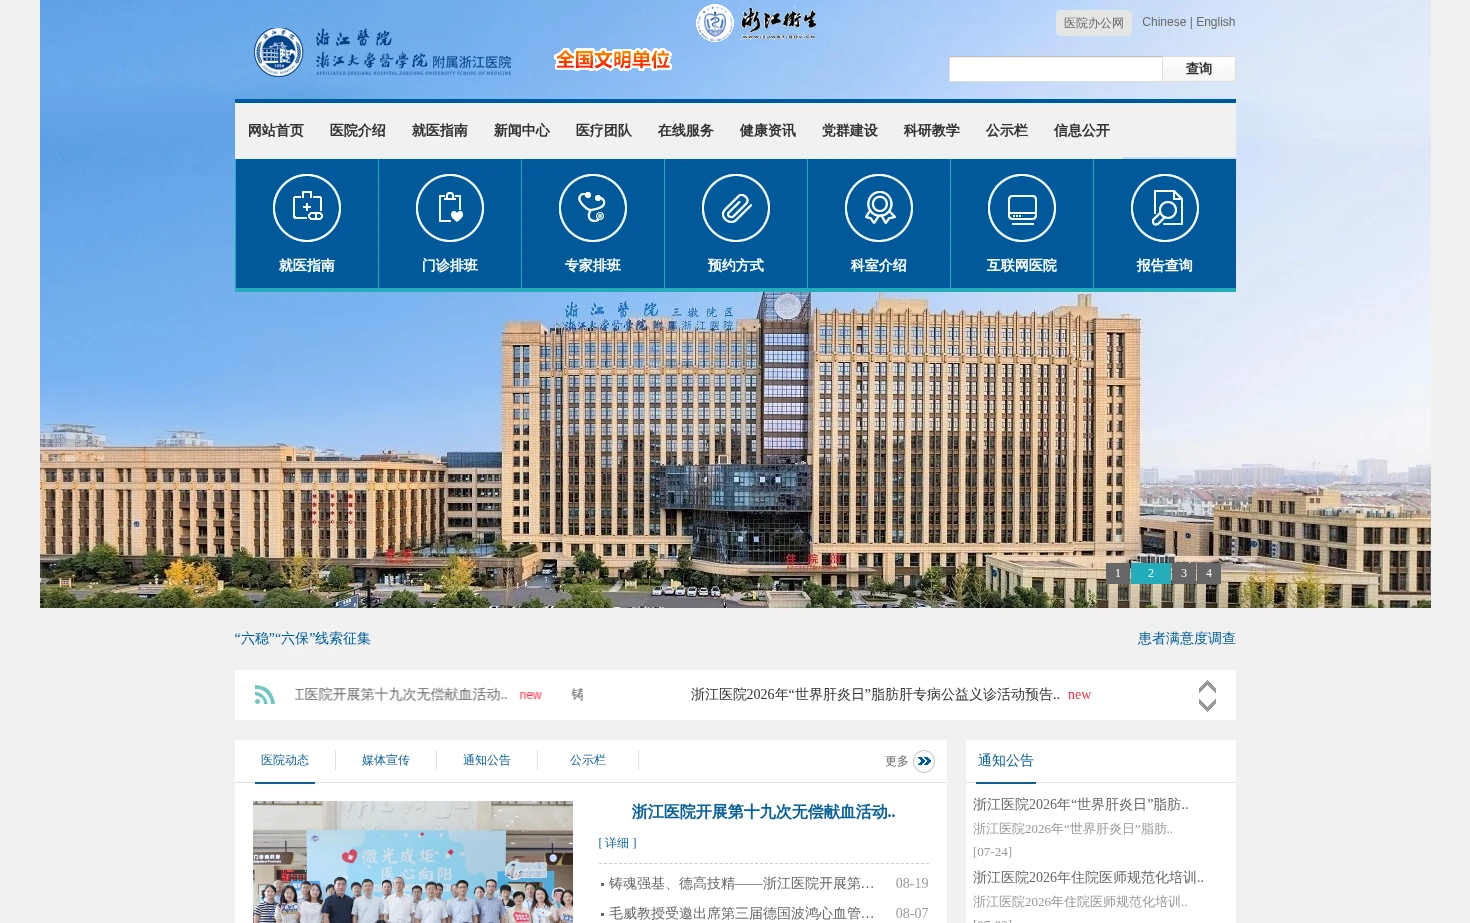Open 新闻中心 menu
Screen dimensions: 1470x923
point(522,131)
